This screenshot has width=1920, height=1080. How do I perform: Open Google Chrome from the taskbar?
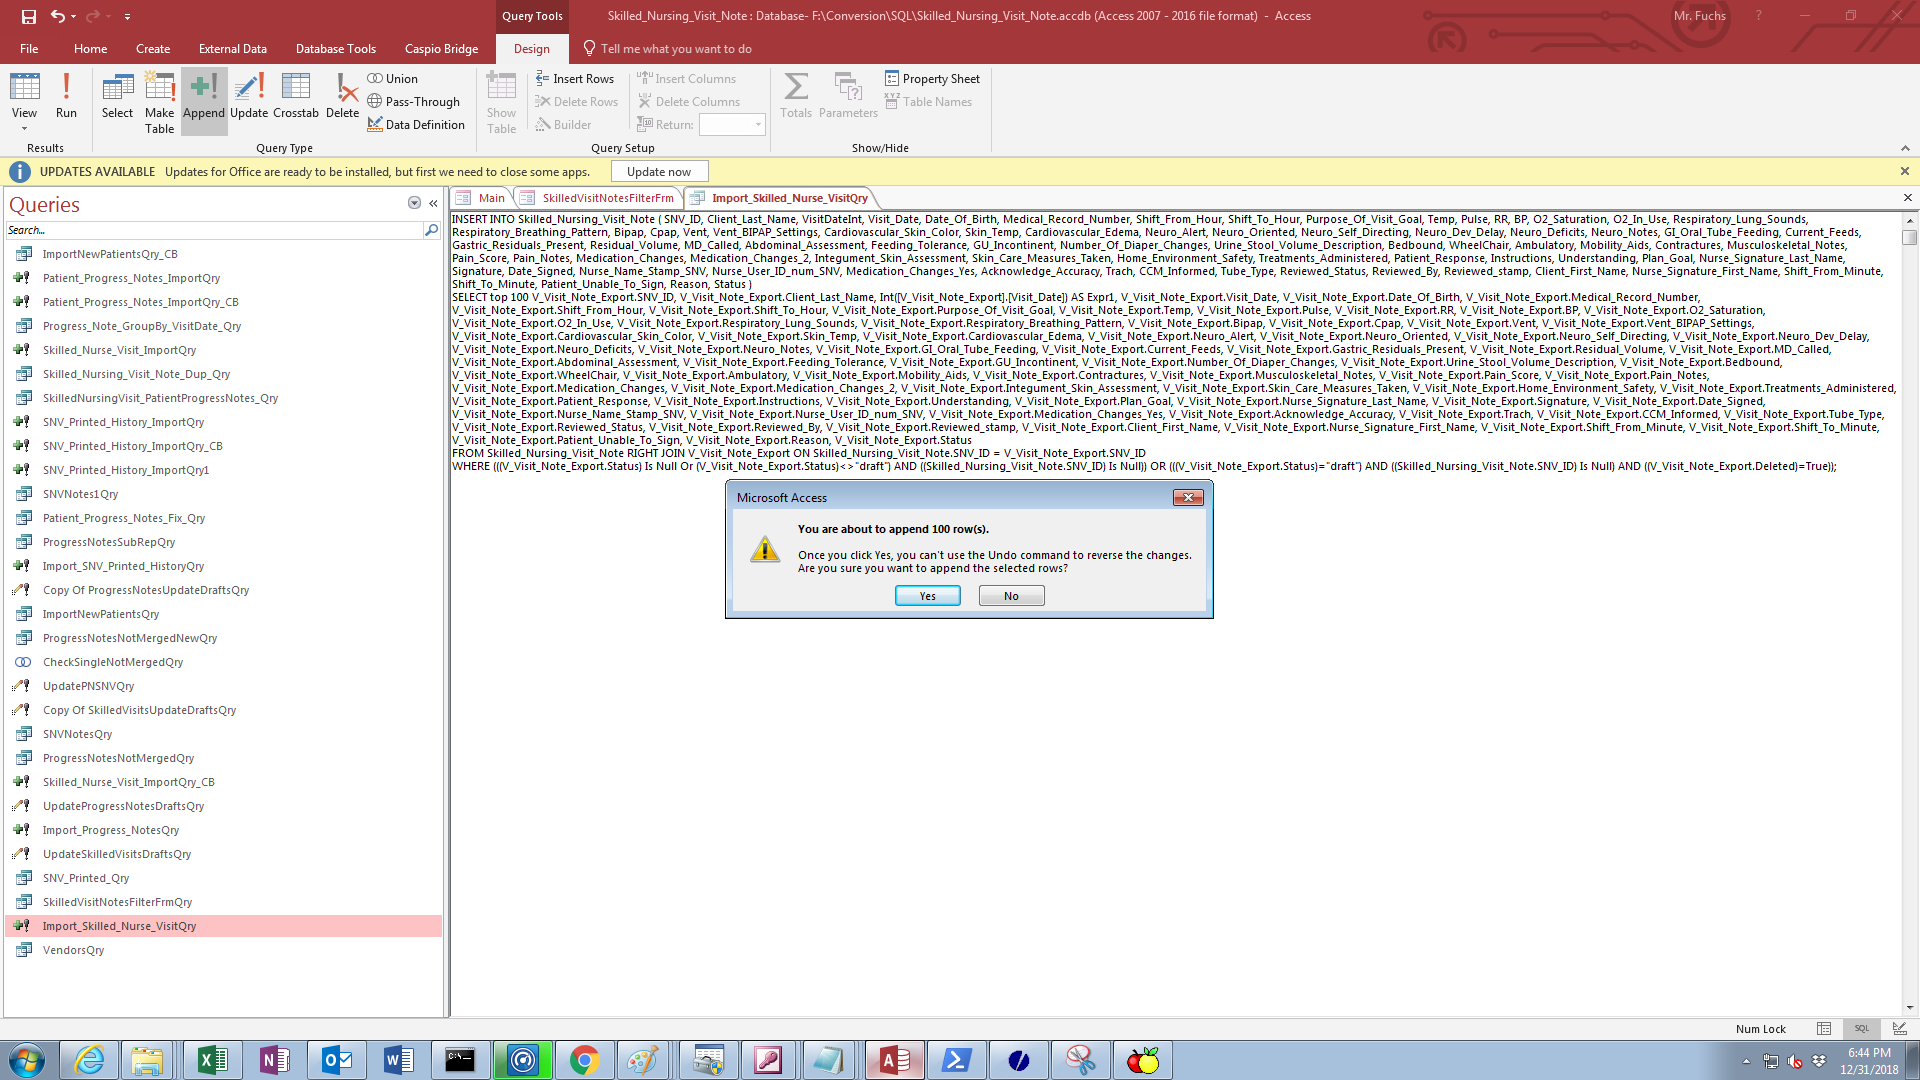(x=584, y=1060)
